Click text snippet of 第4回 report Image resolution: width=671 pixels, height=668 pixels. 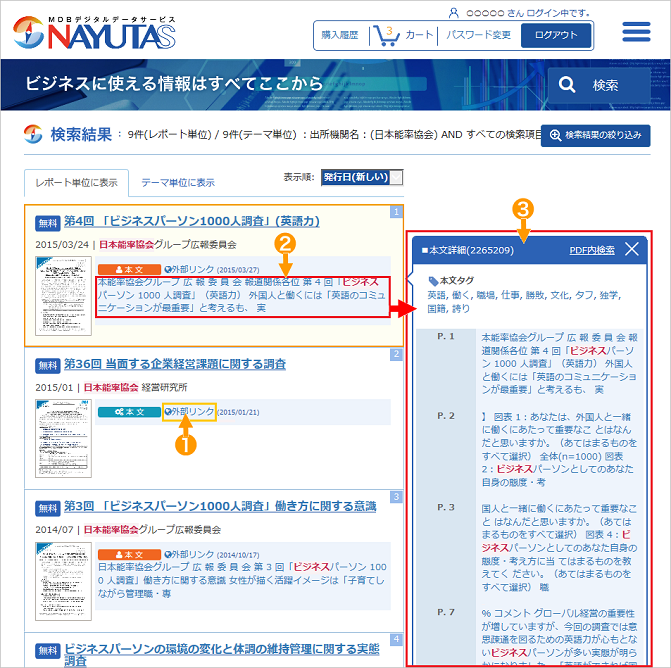point(242,295)
